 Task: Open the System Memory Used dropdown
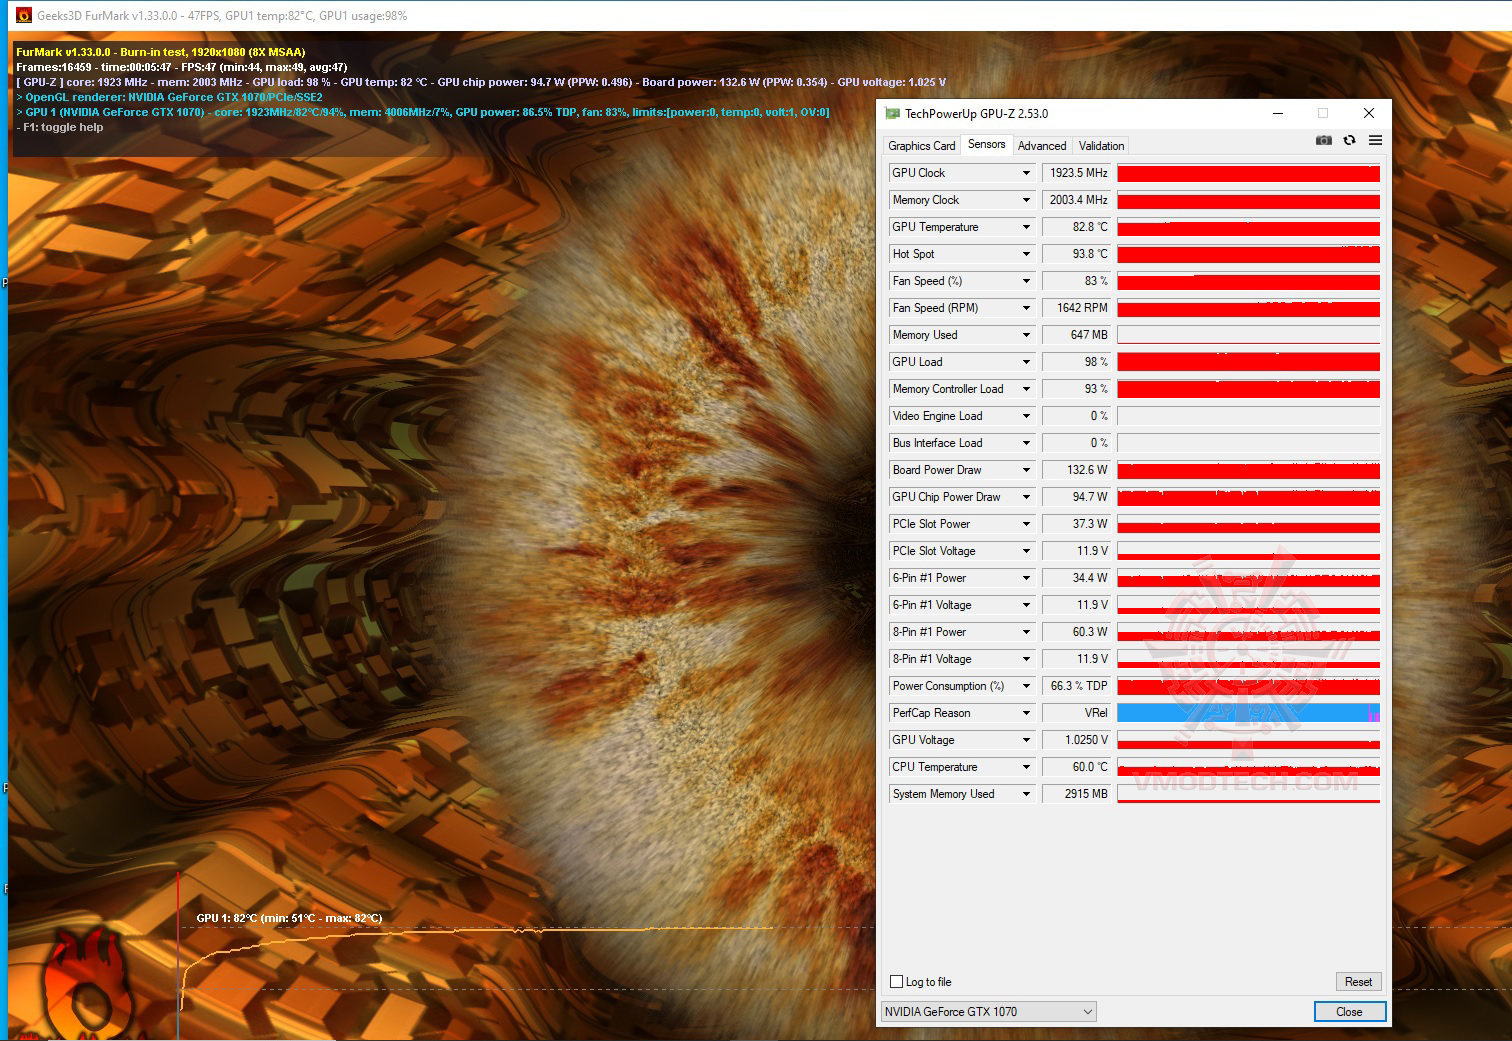point(1026,795)
